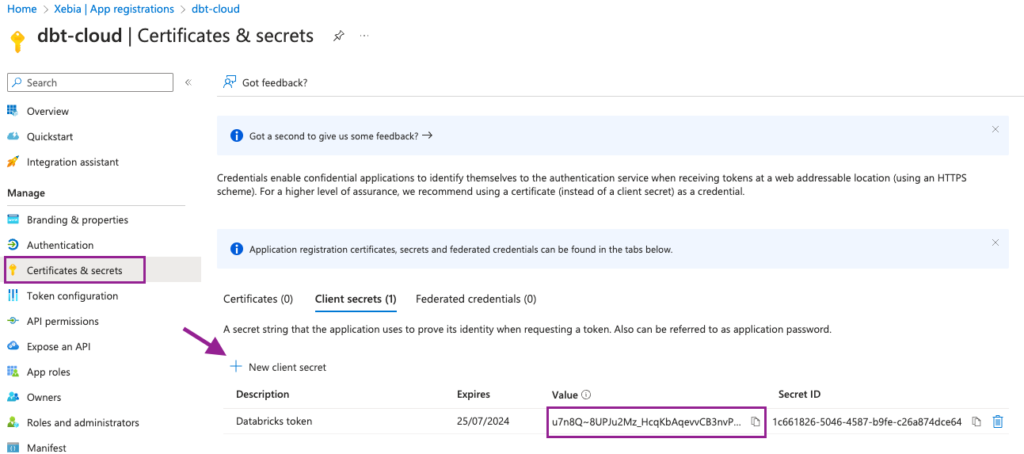Viewport: 1024px width, 454px height.
Task: Copy the Secret ID to clipboard
Action: pyautogui.click(x=976, y=421)
